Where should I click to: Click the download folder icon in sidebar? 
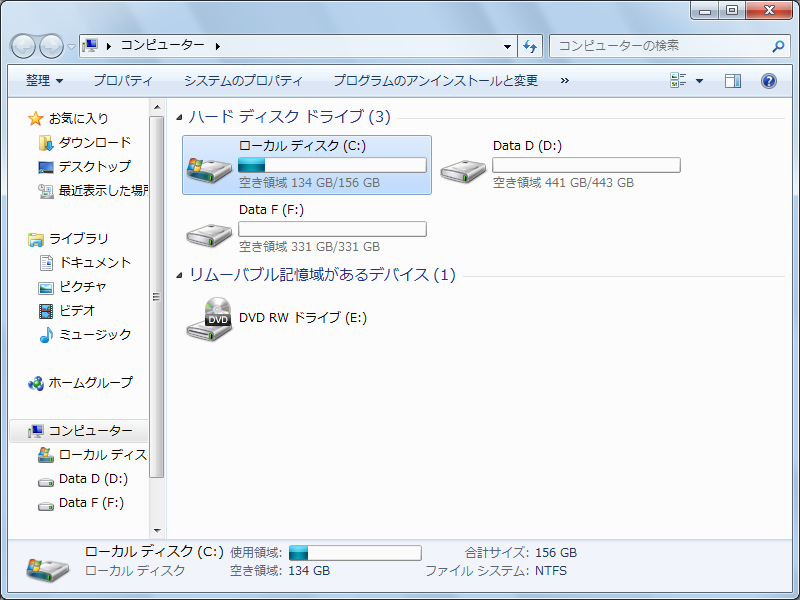pos(45,143)
